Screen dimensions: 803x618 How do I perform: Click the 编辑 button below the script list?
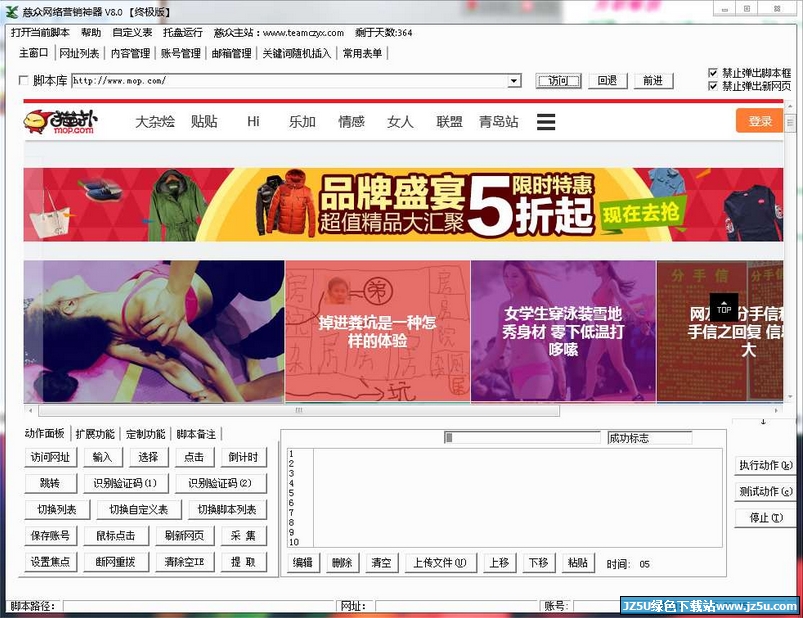(303, 563)
